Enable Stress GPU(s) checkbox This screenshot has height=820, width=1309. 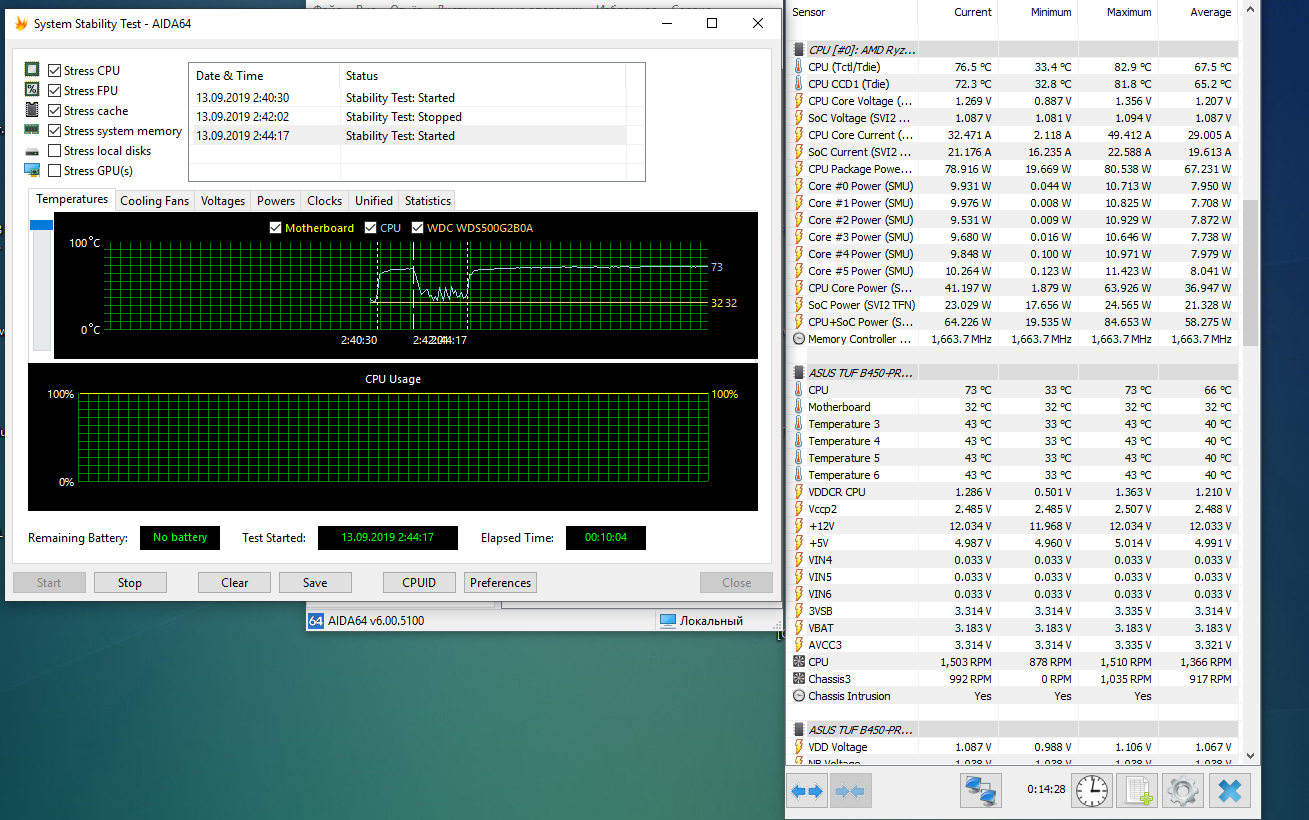coord(55,171)
